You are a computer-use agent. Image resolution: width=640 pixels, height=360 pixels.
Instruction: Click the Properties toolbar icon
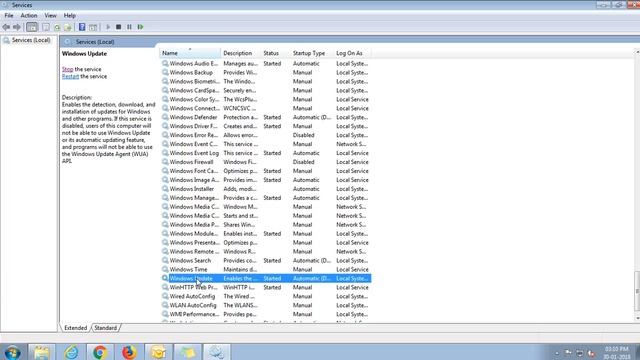point(46,27)
